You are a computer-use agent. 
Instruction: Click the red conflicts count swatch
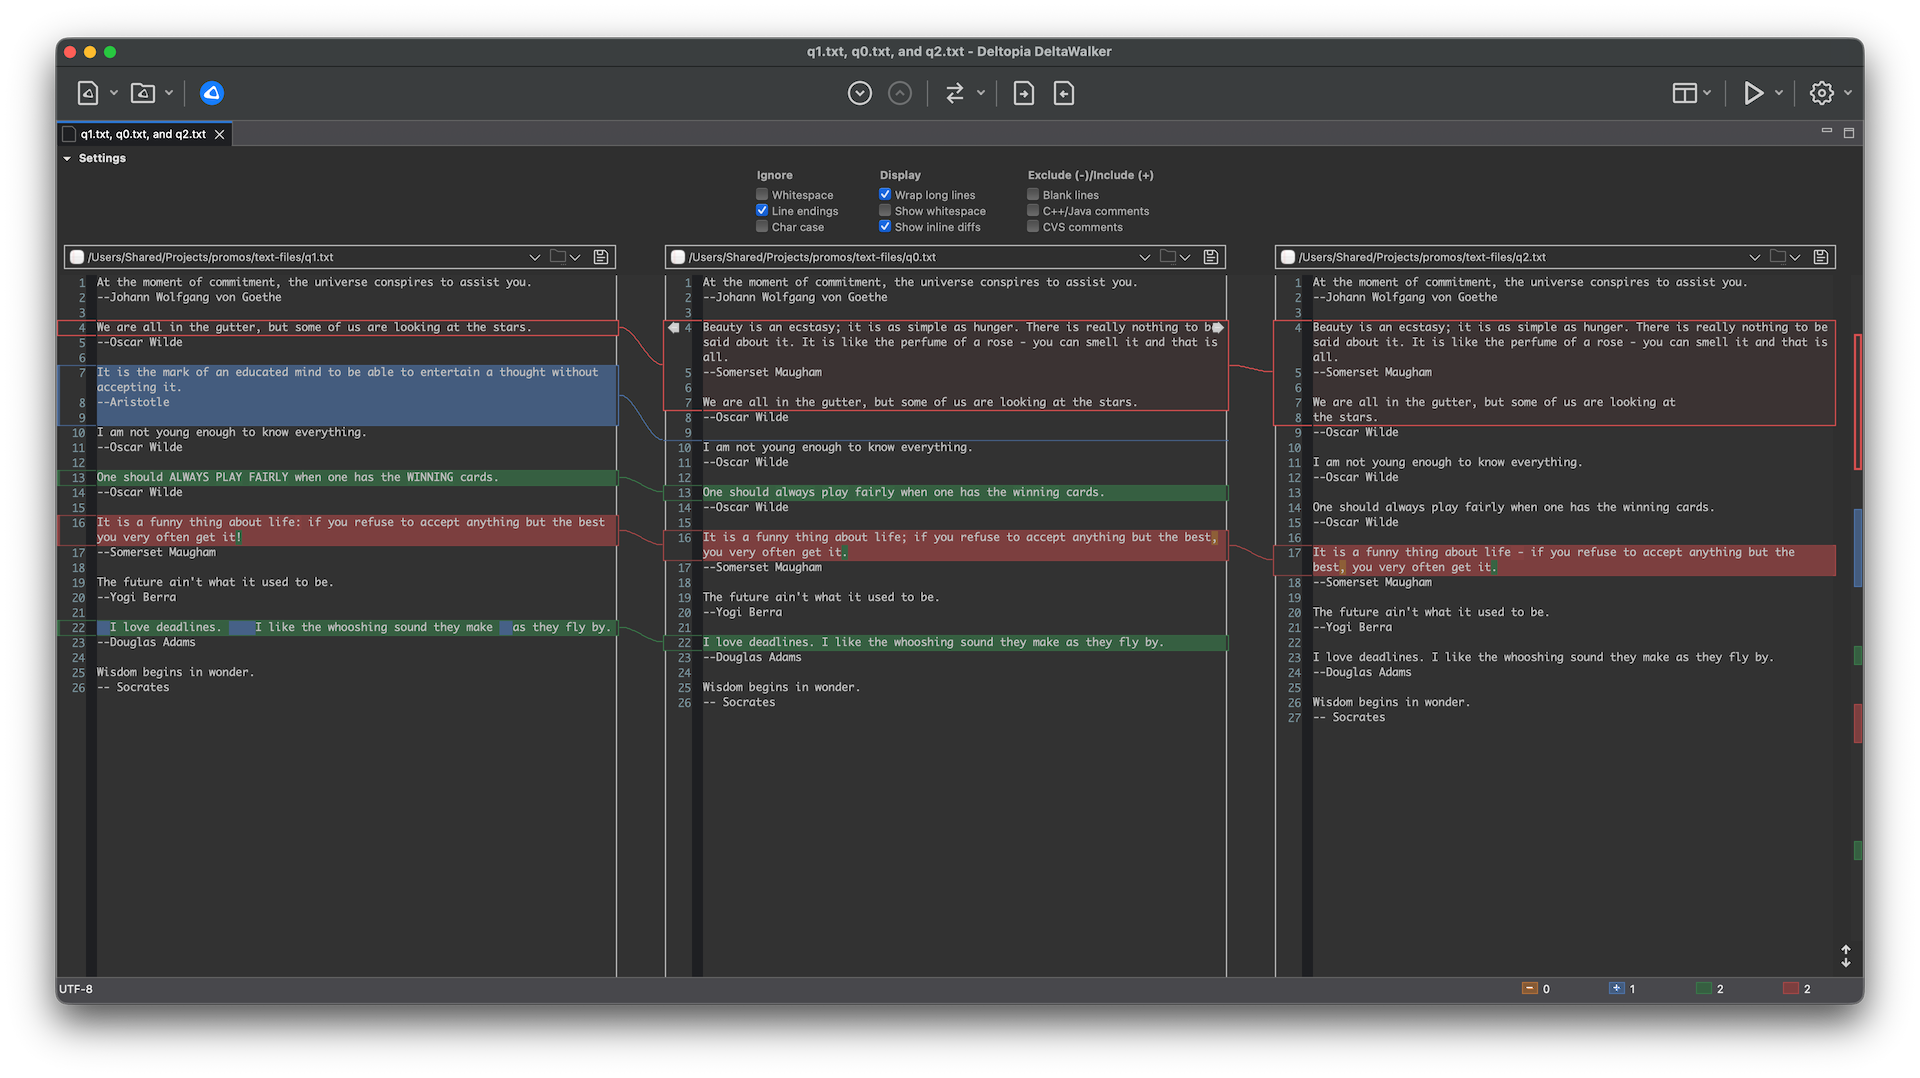pyautogui.click(x=1791, y=988)
